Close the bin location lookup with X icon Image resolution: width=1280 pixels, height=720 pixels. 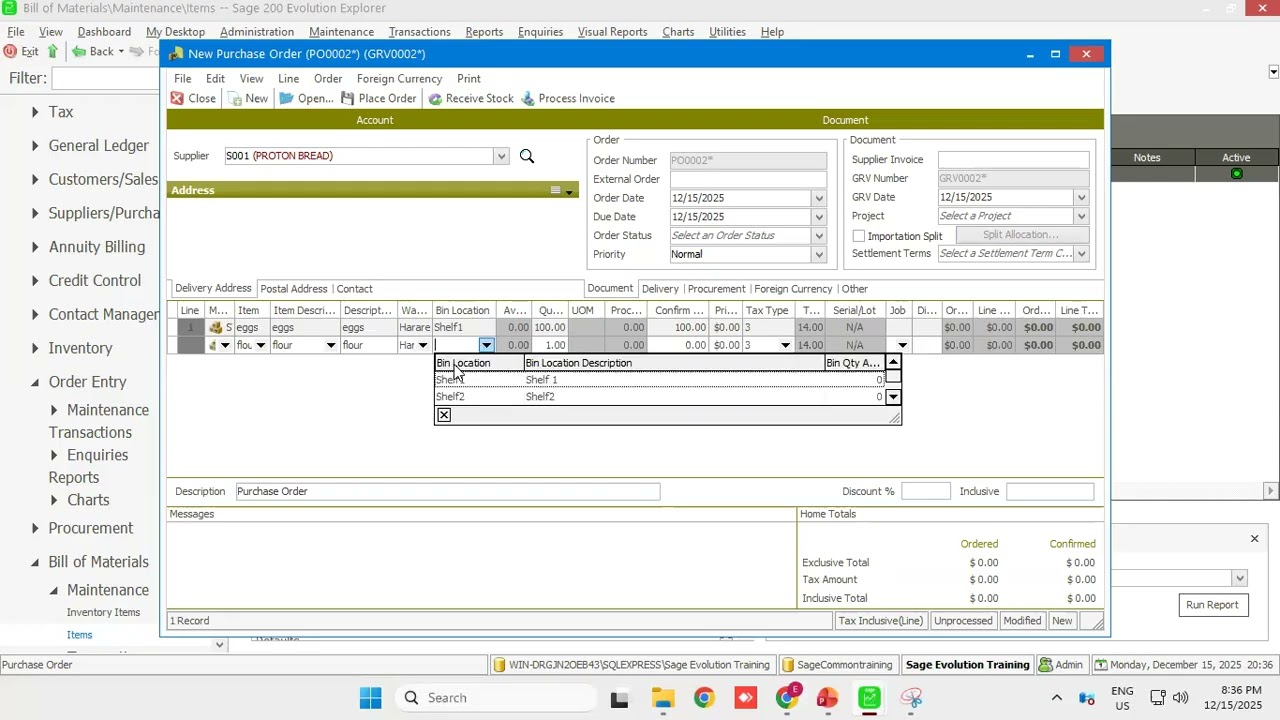tap(444, 415)
